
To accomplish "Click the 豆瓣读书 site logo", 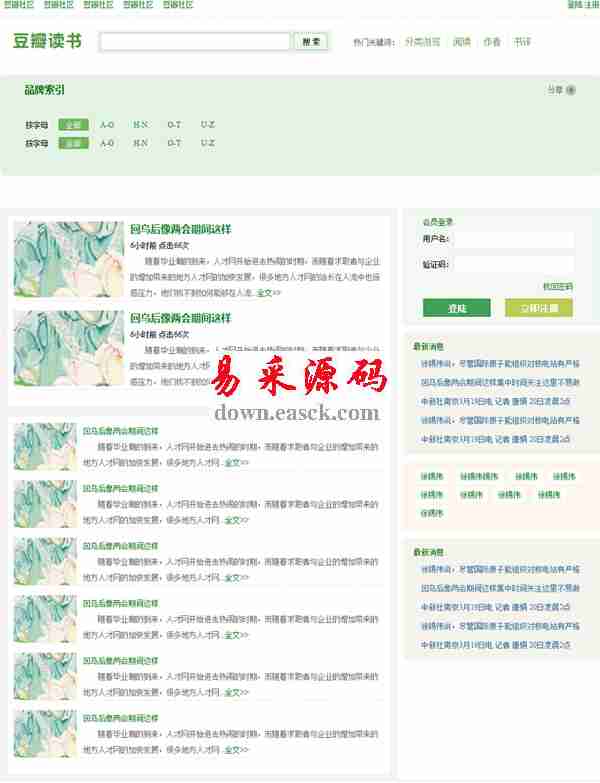I will click(47, 42).
